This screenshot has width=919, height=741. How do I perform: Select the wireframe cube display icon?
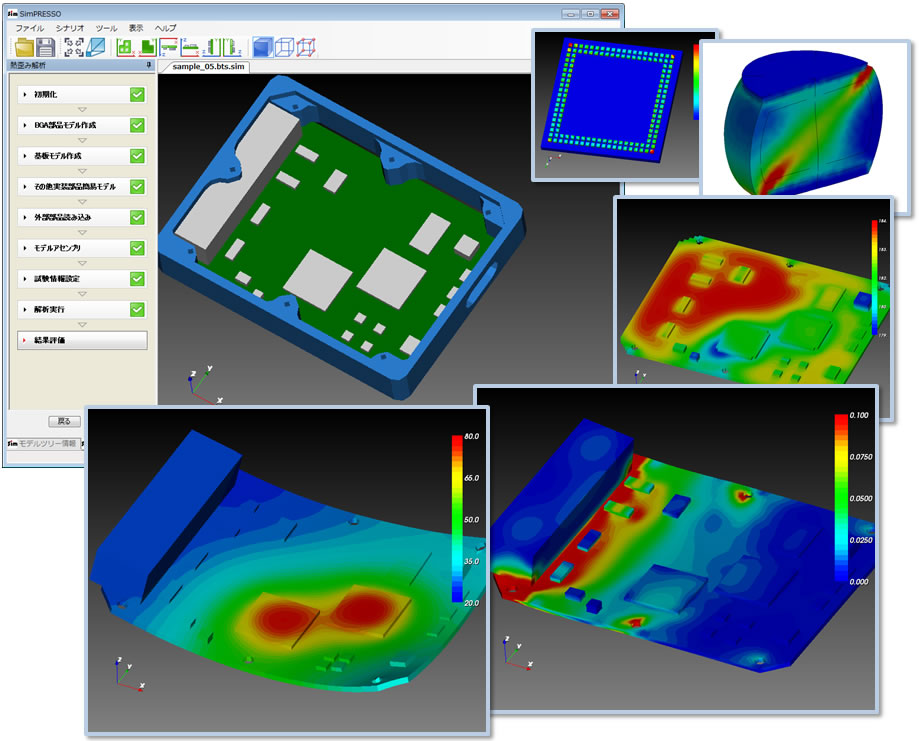[x=285, y=47]
